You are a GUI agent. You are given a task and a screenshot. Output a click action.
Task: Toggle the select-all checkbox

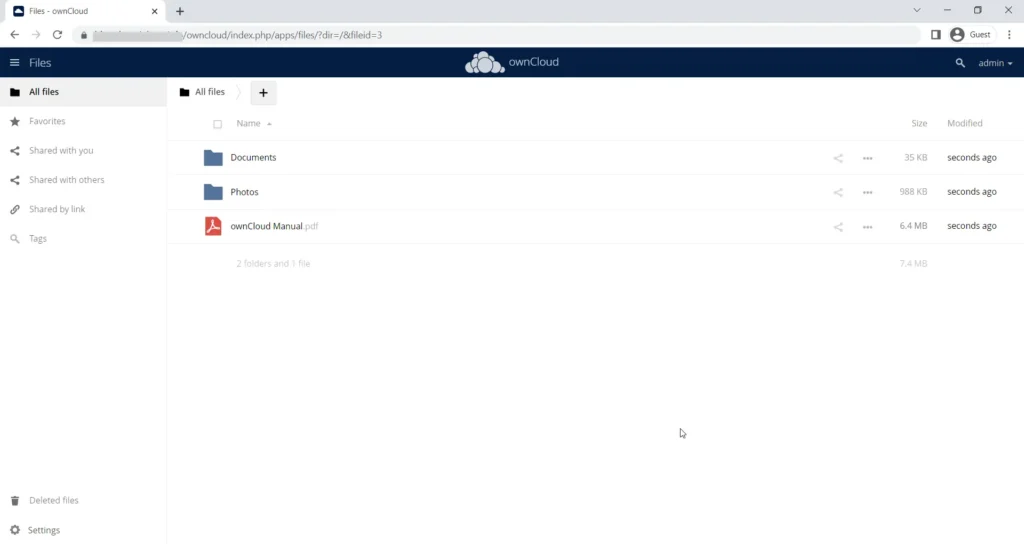[217, 124]
